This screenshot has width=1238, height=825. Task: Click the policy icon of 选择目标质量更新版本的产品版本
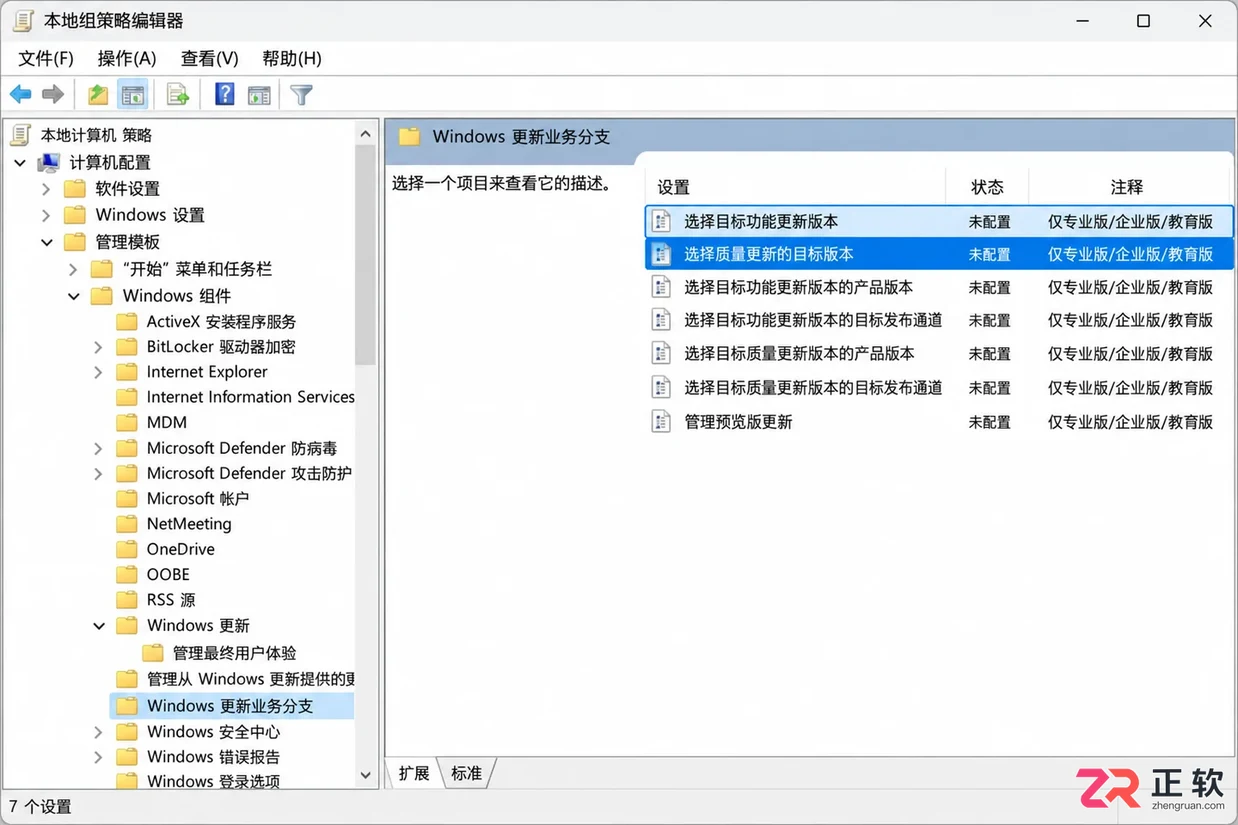tap(661, 353)
